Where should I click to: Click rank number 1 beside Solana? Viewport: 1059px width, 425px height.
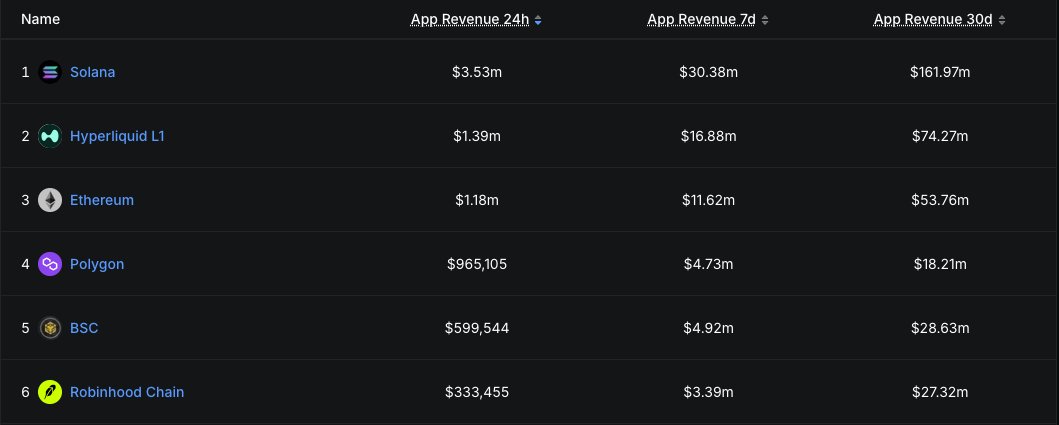coord(26,72)
